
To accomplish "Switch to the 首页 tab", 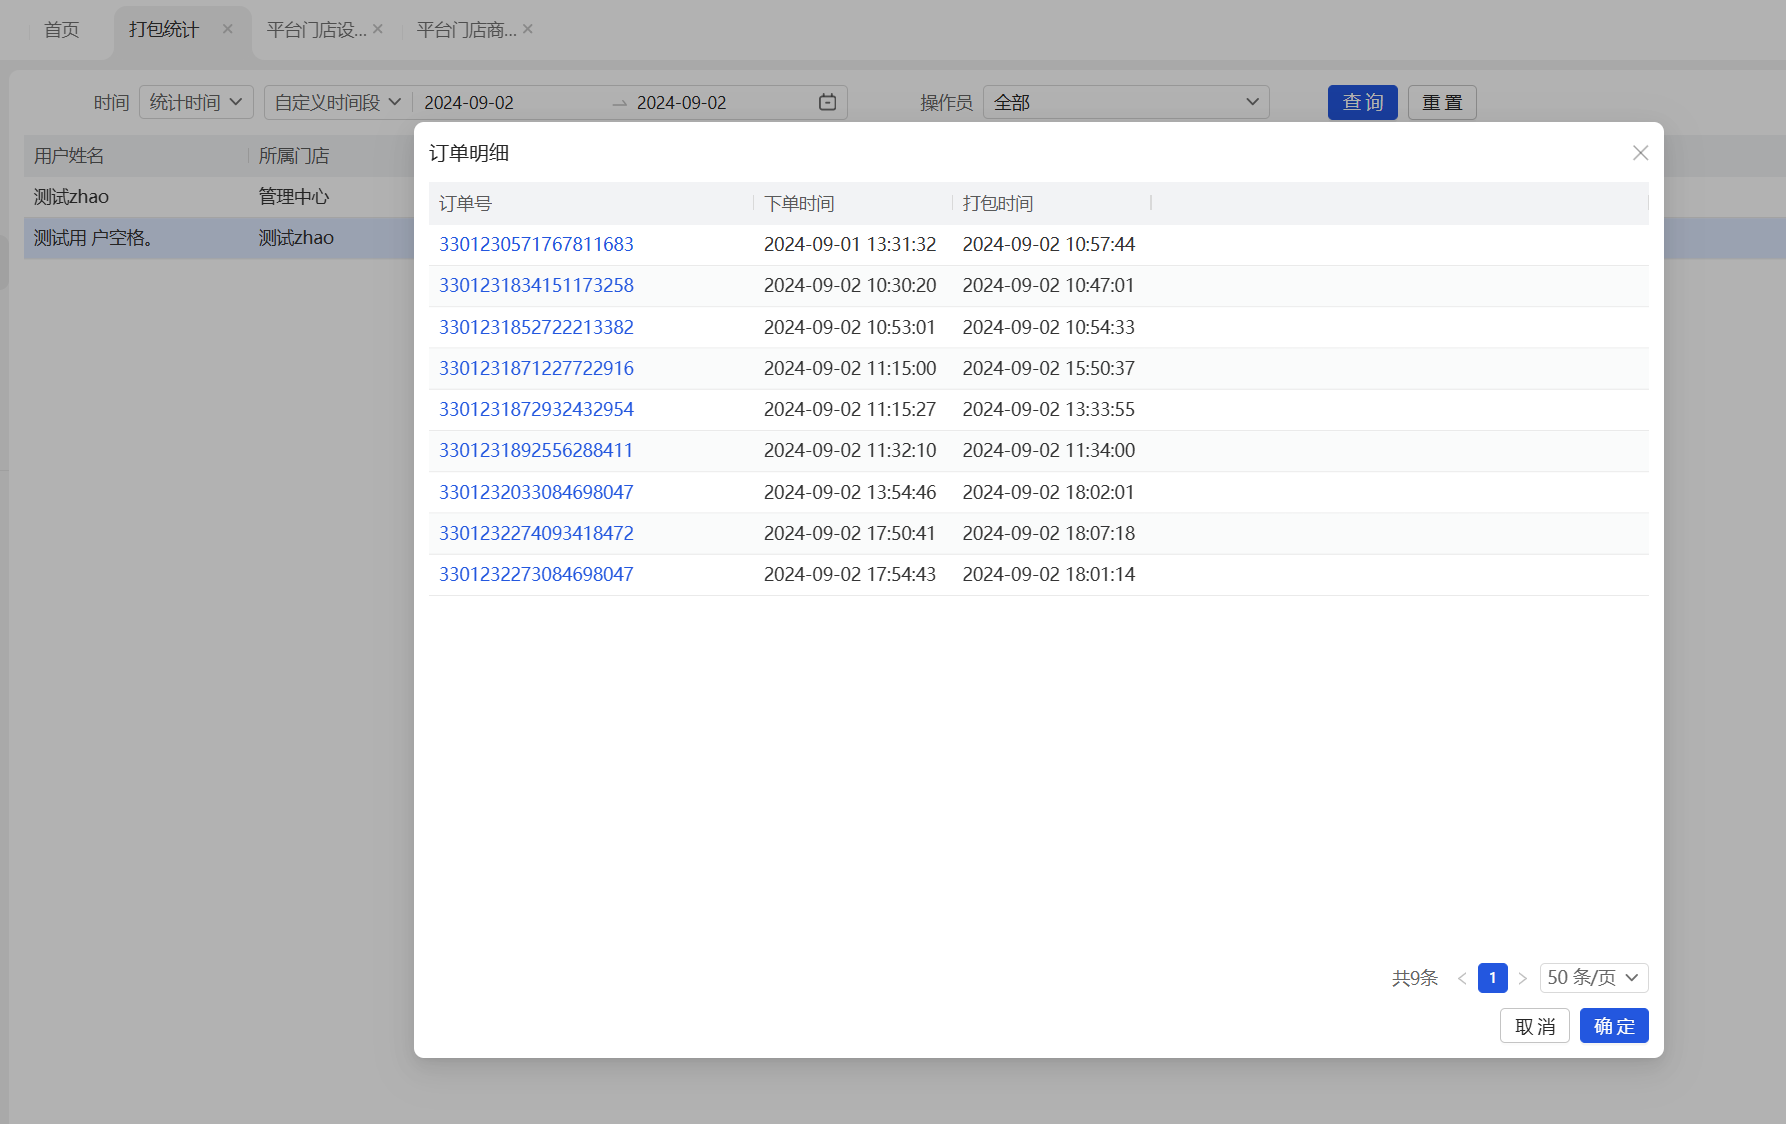I will pyautogui.click(x=62, y=30).
